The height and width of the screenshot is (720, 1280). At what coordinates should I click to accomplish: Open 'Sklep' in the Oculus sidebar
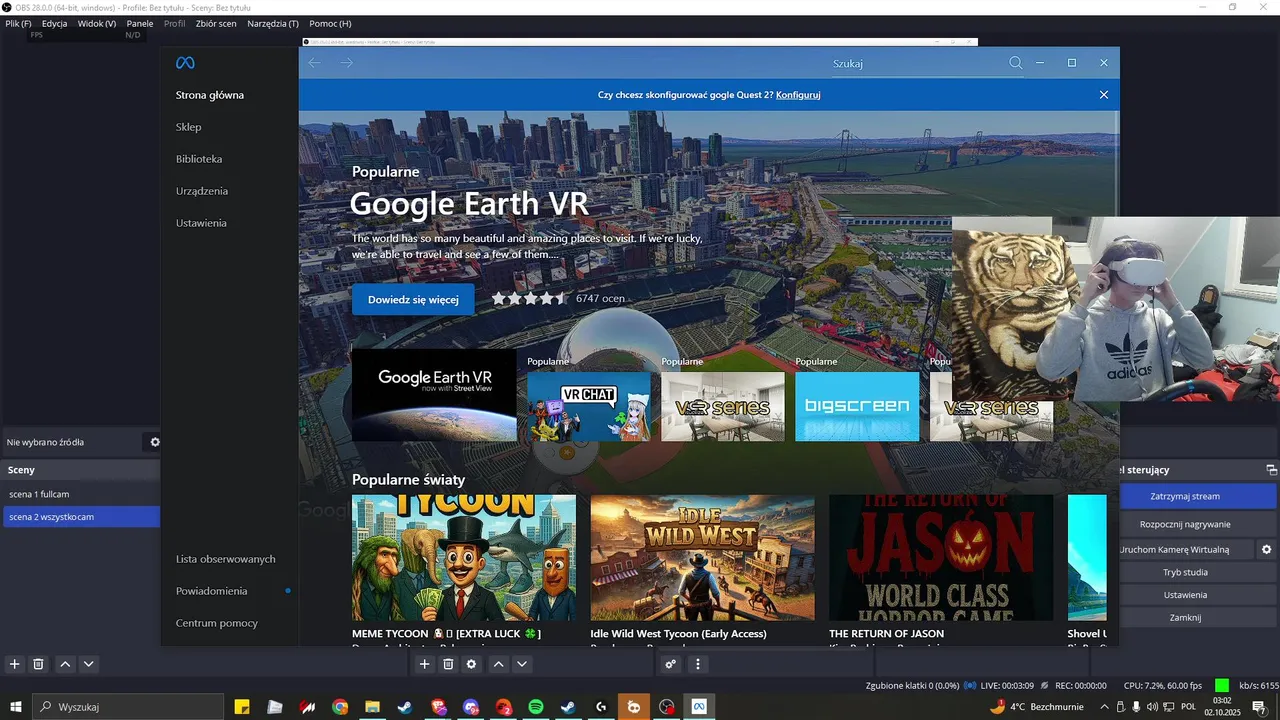tap(189, 127)
